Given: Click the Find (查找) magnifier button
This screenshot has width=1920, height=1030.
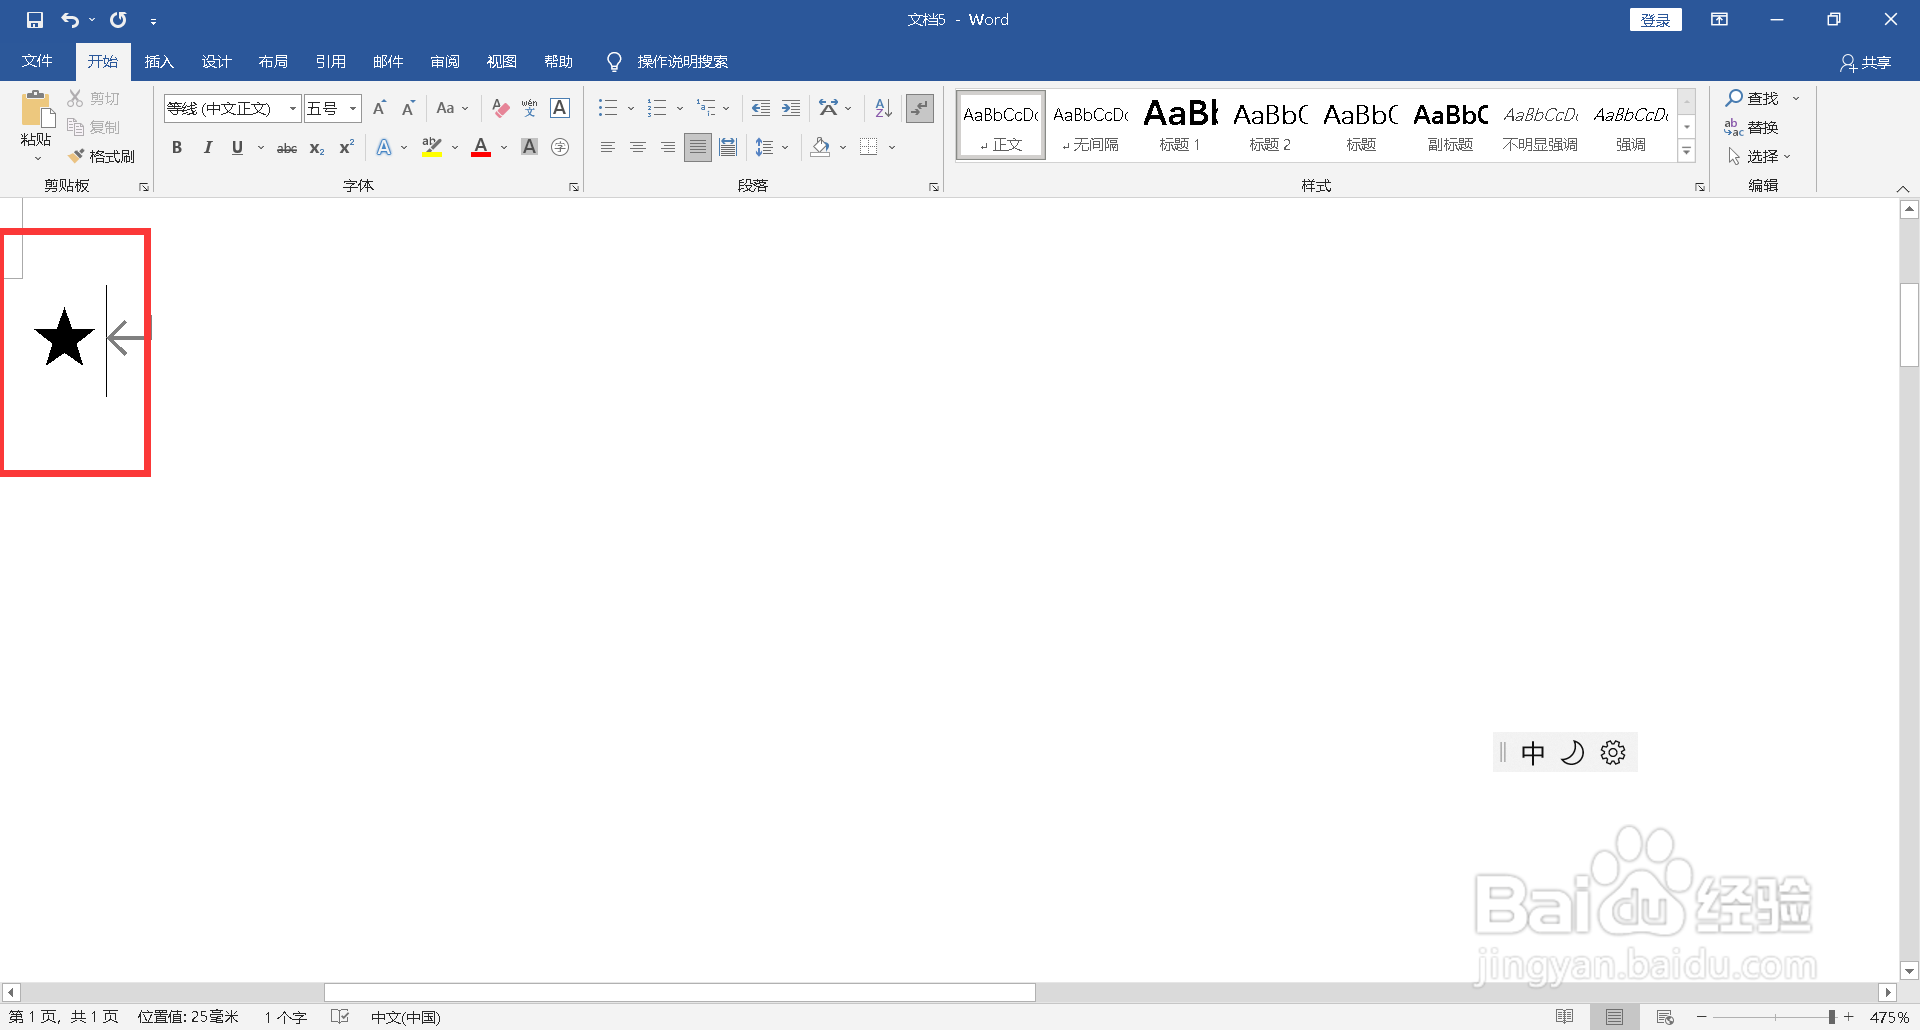Looking at the screenshot, I should pyautogui.click(x=1752, y=98).
